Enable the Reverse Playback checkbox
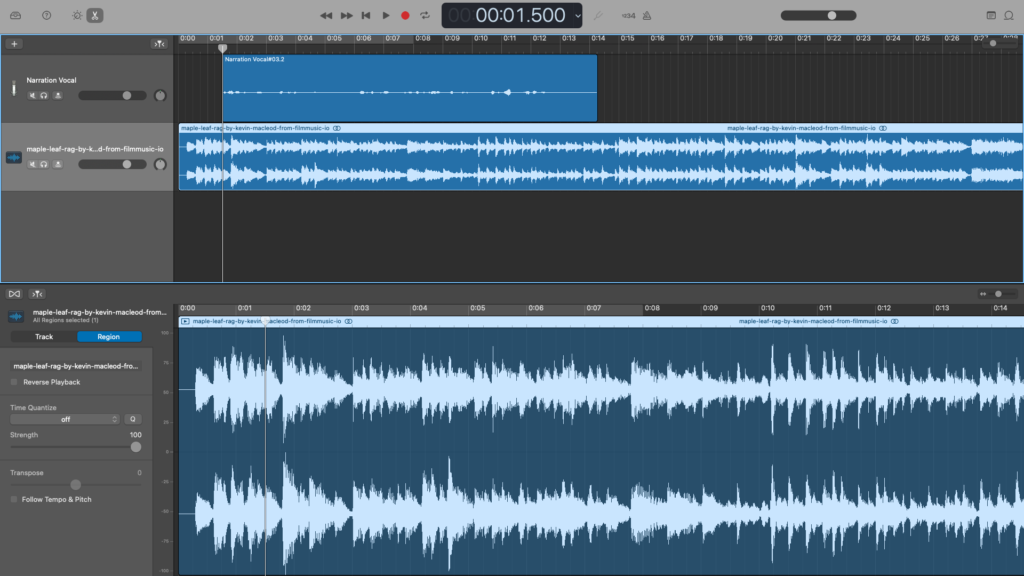 [14, 382]
